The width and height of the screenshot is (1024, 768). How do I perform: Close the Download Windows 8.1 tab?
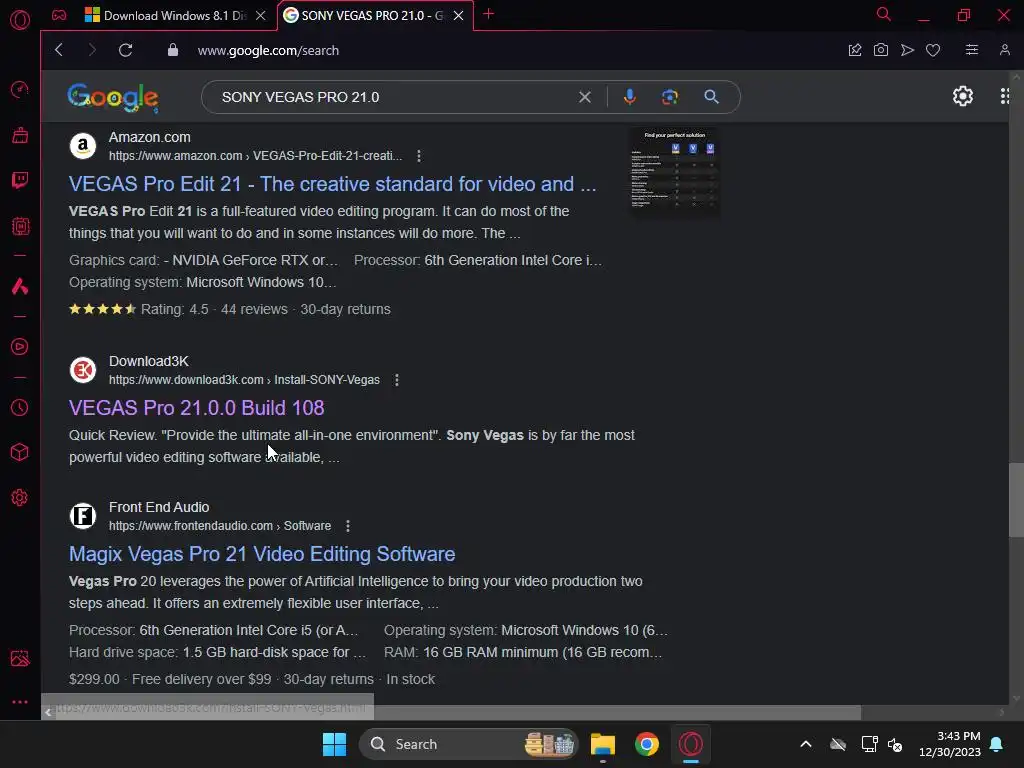261,15
